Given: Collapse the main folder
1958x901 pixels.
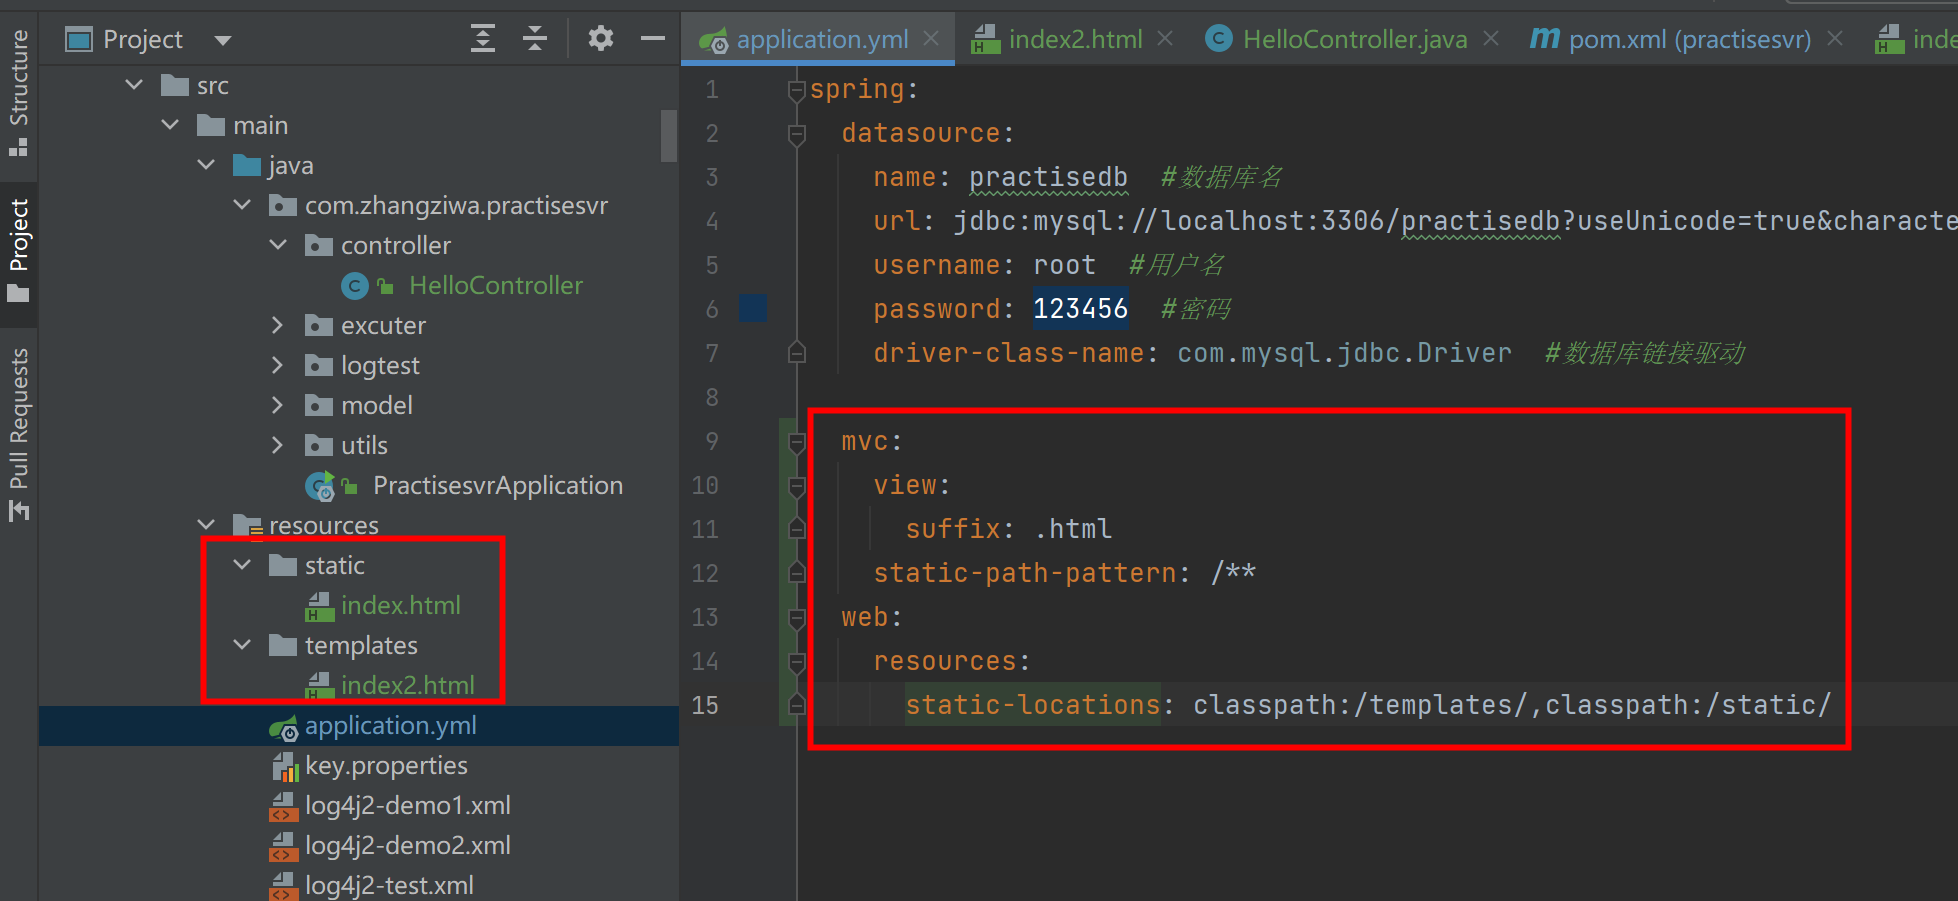Looking at the screenshot, I should [x=170, y=125].
